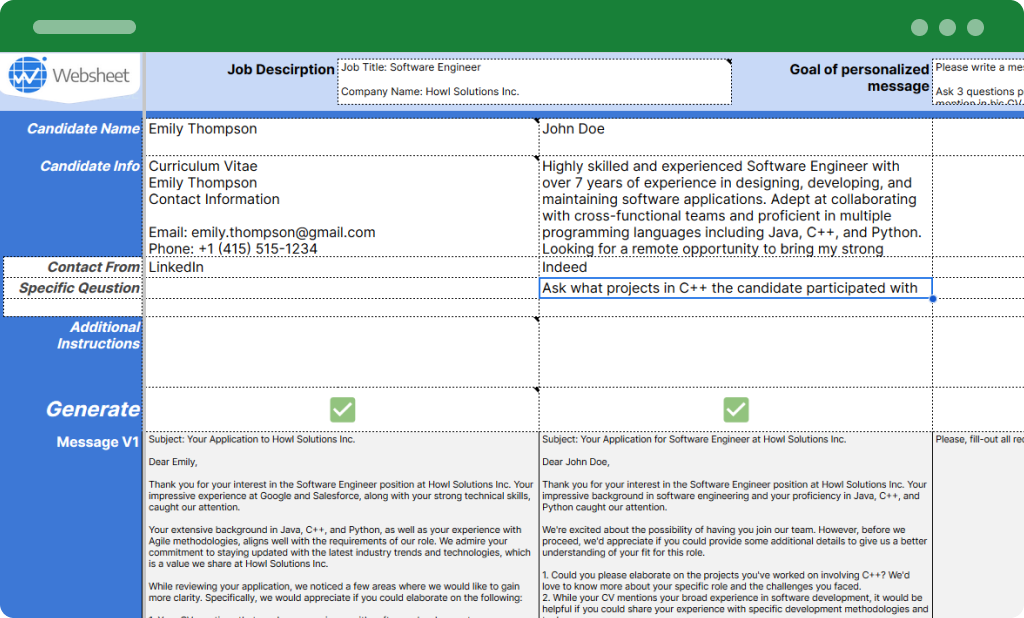Click the Candidate Name row label
1024x618 pixels.
[x=83, y=129]
